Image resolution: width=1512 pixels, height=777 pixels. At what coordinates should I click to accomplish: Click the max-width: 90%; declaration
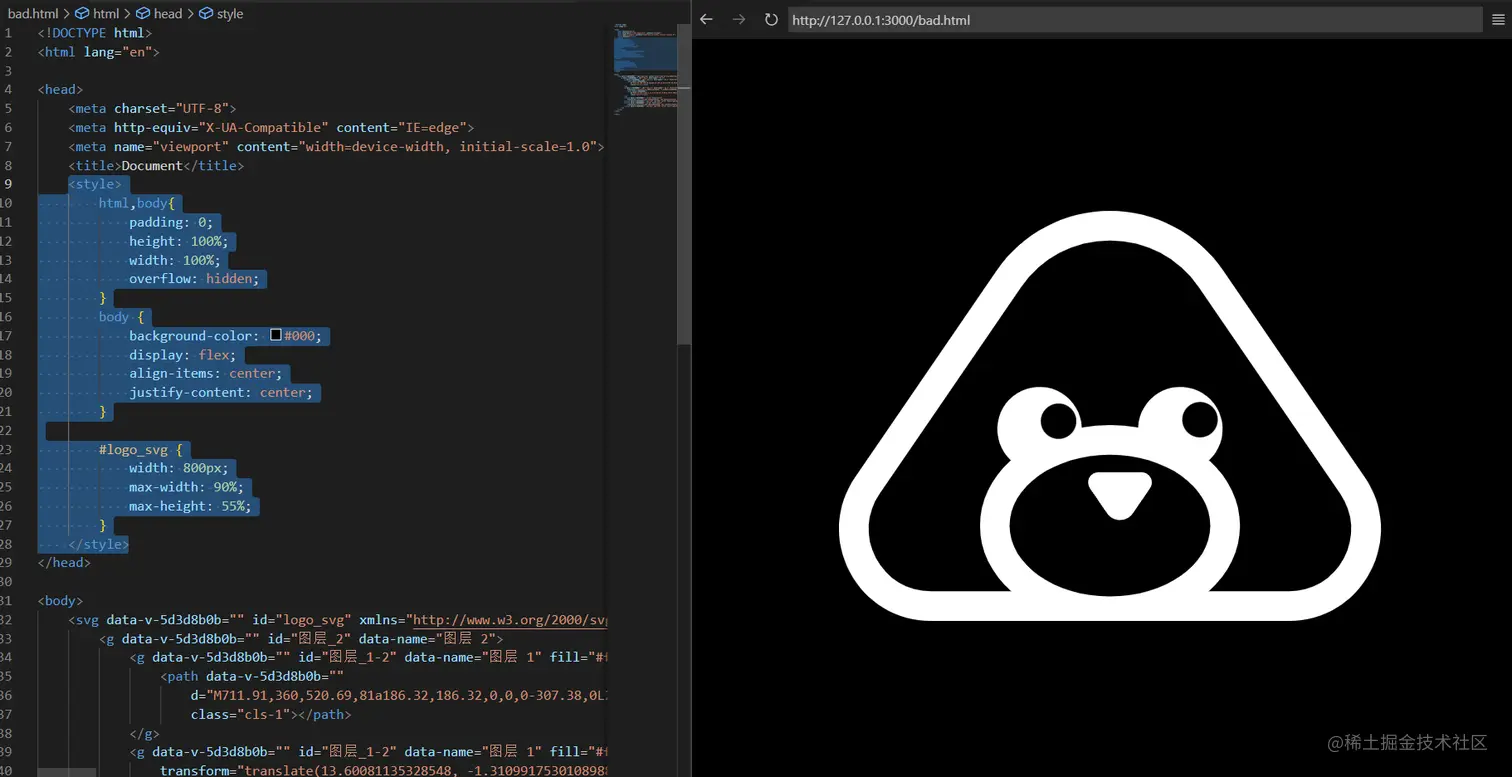point(187,487)
